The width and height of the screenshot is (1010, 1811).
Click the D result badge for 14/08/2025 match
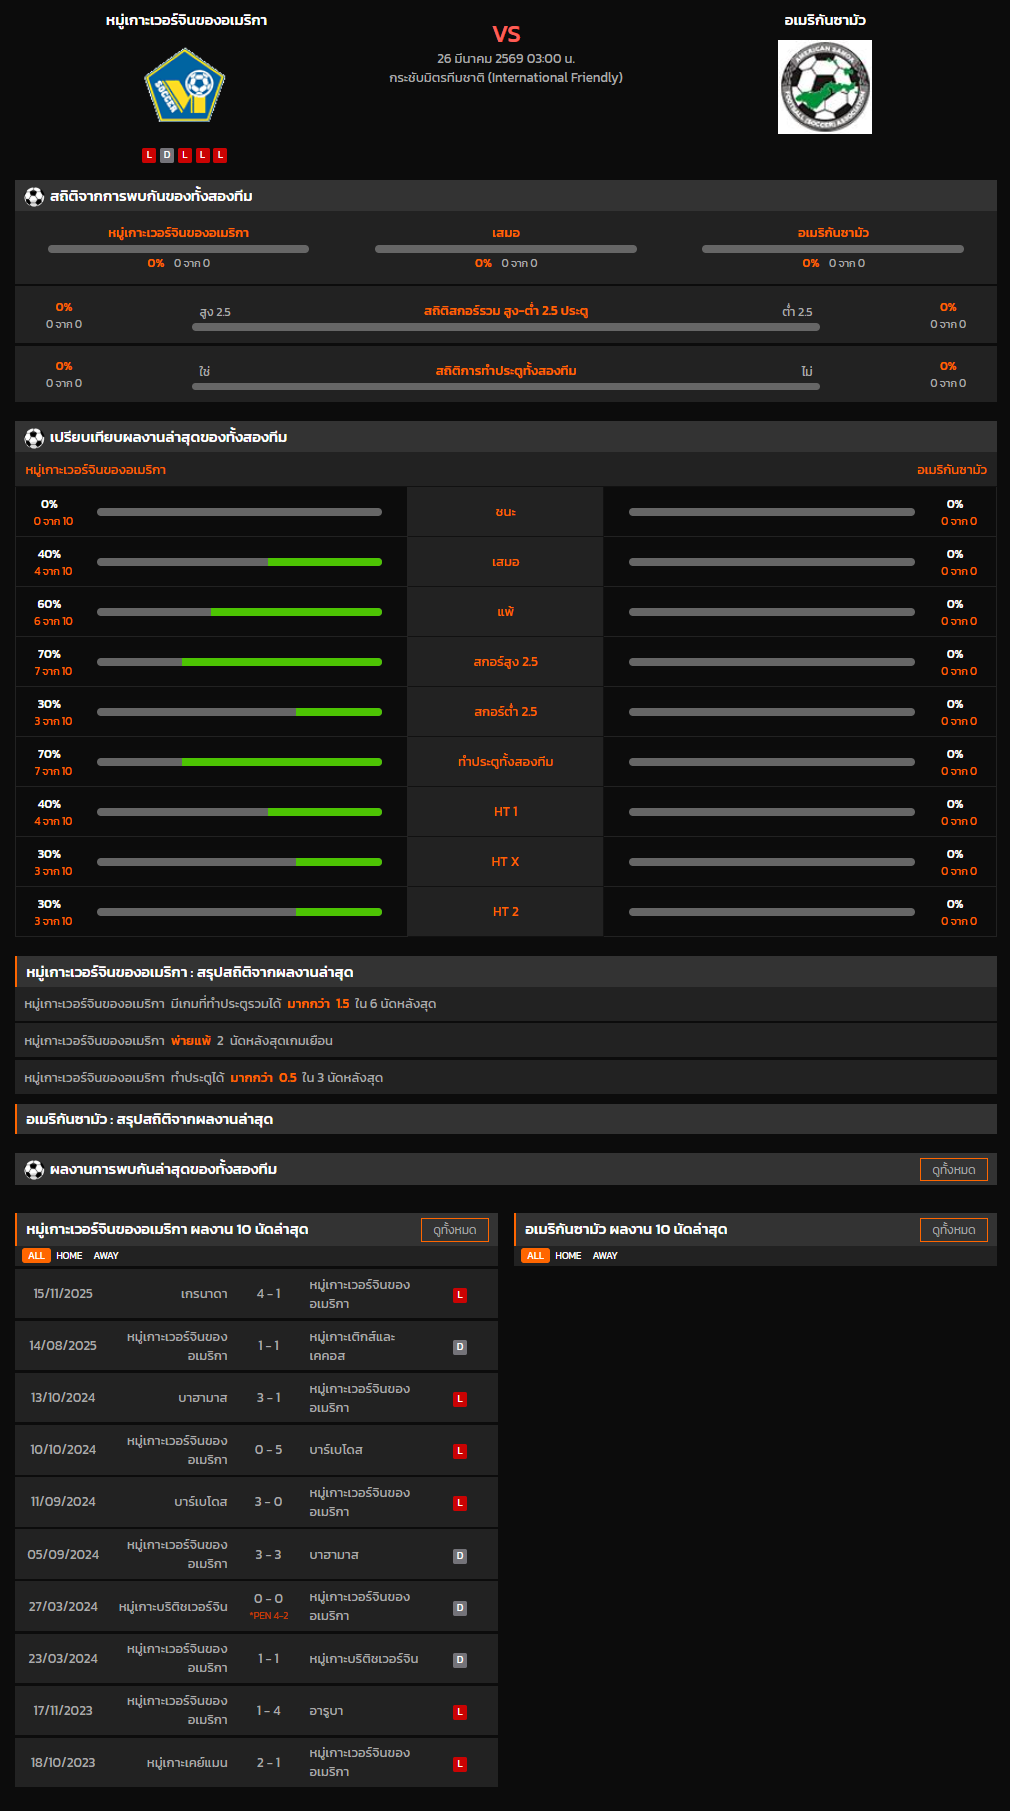pos(460,1347)
